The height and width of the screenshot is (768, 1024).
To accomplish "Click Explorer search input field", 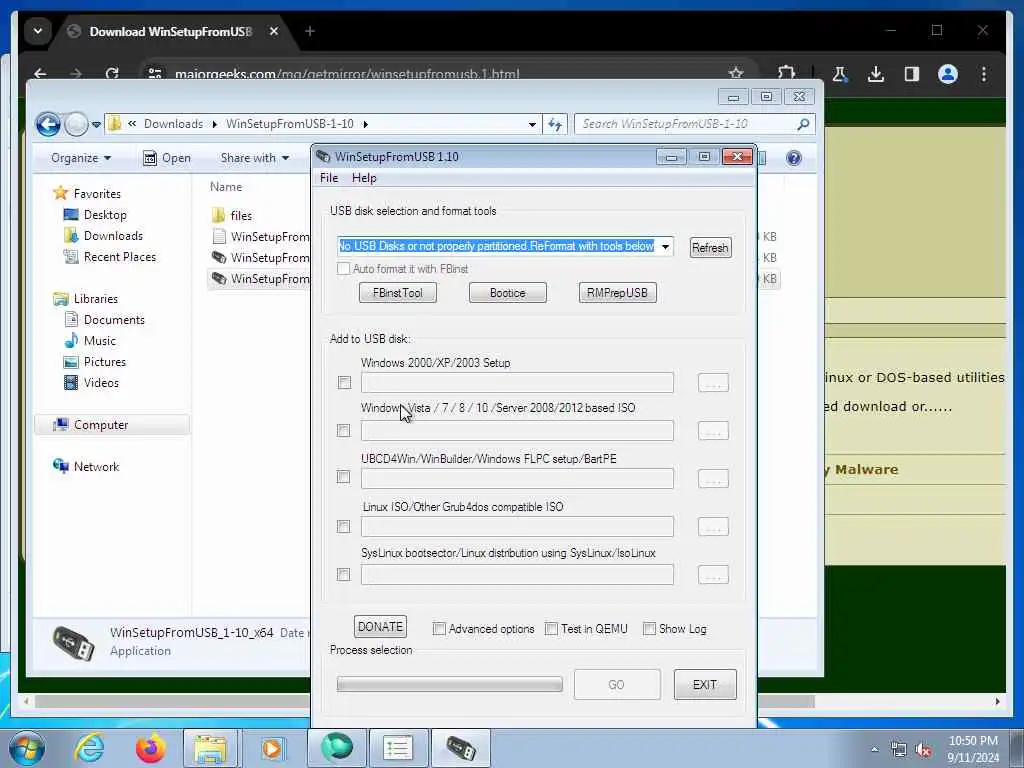I will click(x=687, y=124).
